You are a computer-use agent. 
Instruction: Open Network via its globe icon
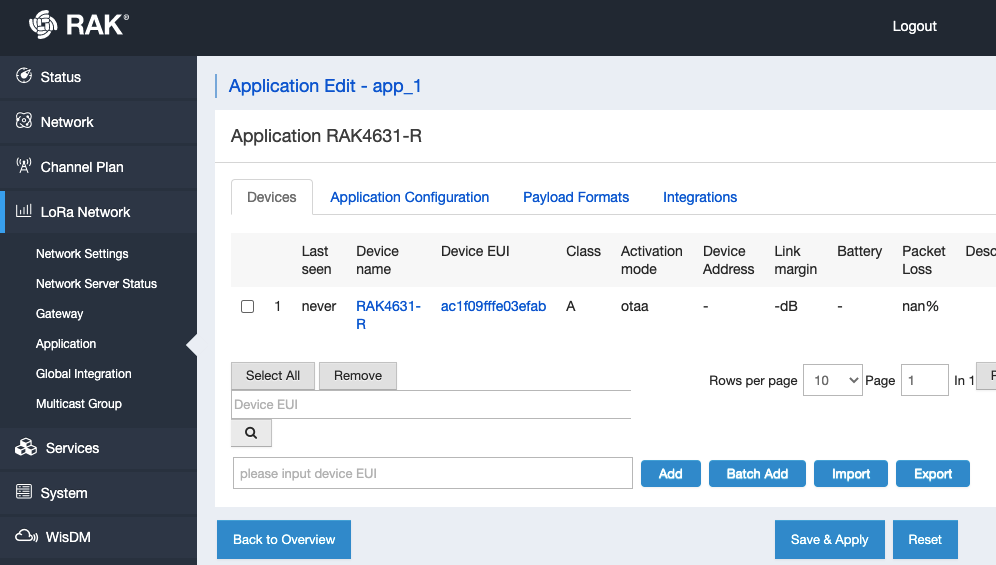click(24, 121)
